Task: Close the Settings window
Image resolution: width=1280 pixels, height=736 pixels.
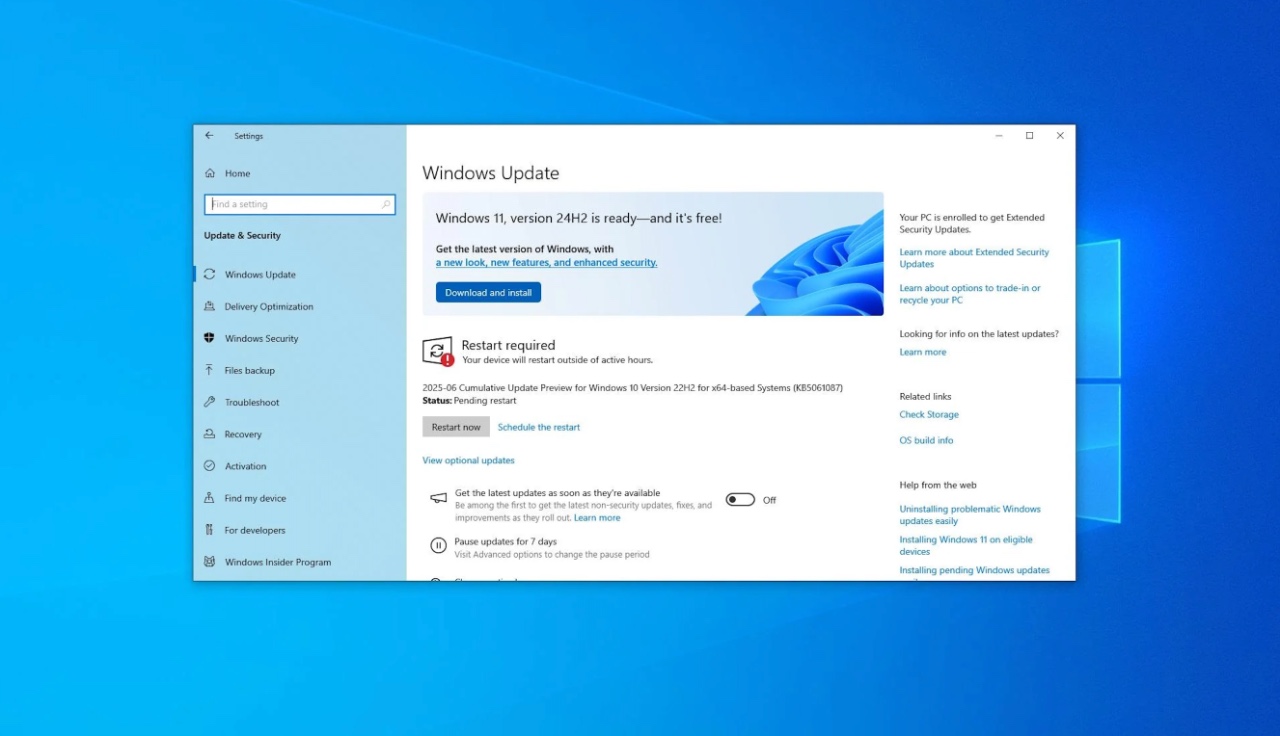Action: (1060, 135)
